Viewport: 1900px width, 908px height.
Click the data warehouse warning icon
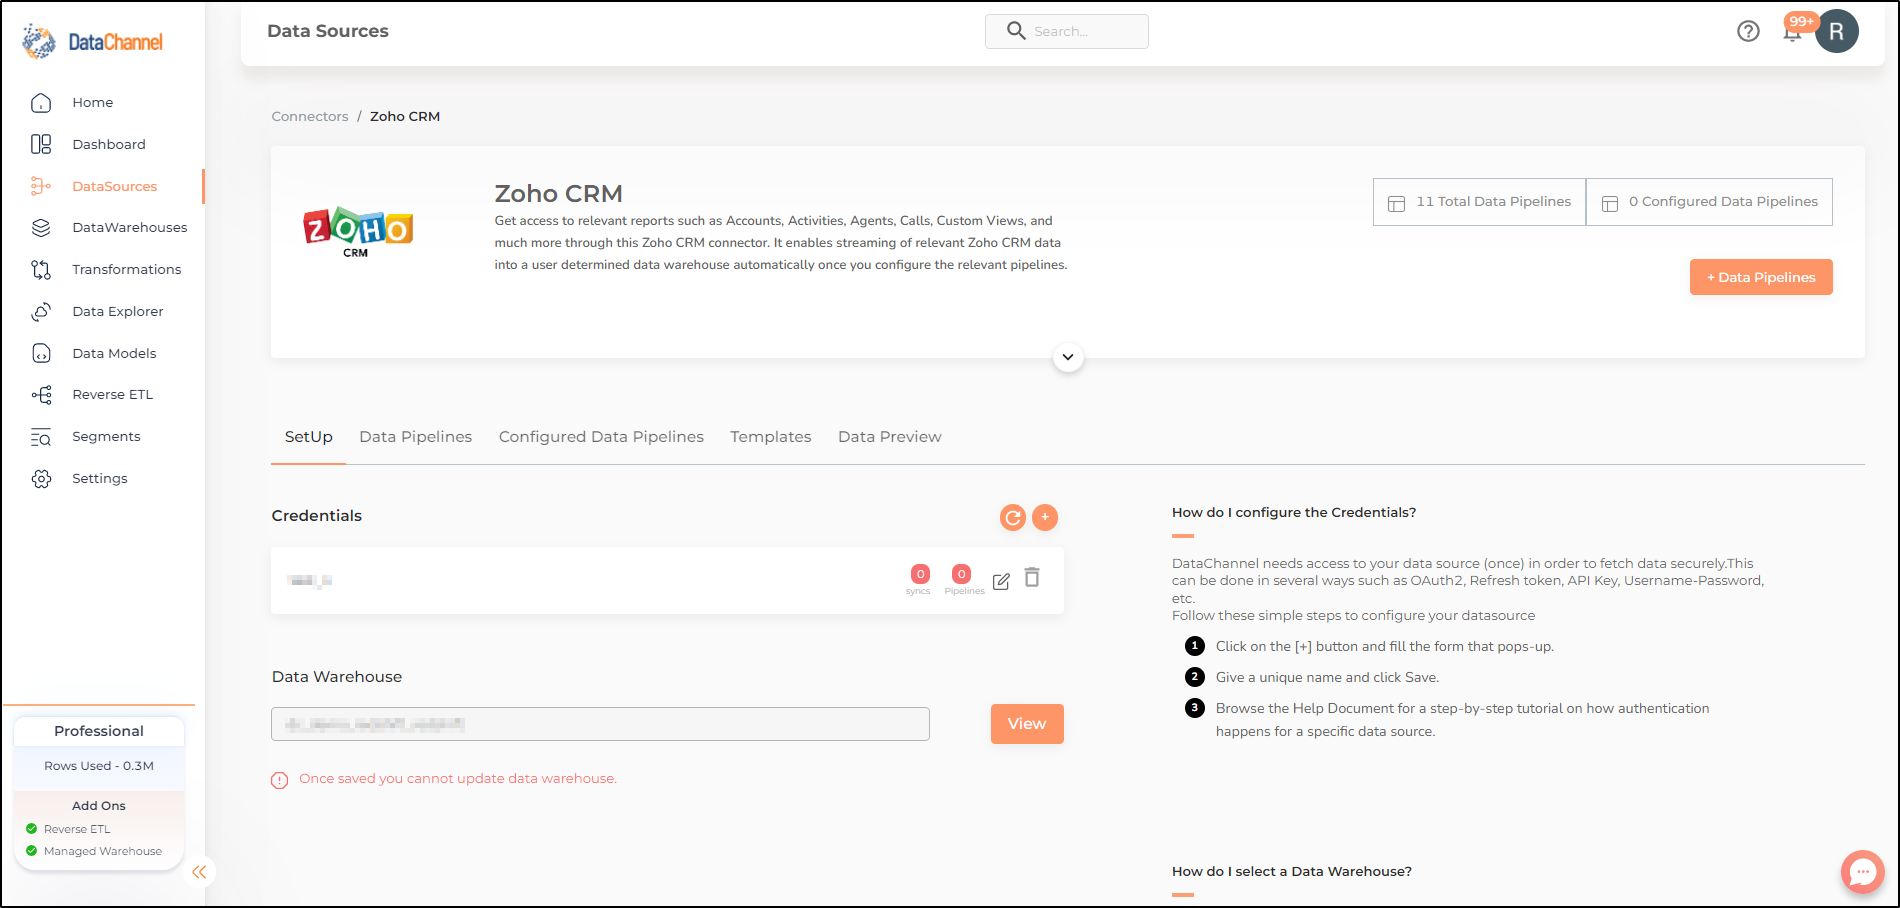pos(280,780)
